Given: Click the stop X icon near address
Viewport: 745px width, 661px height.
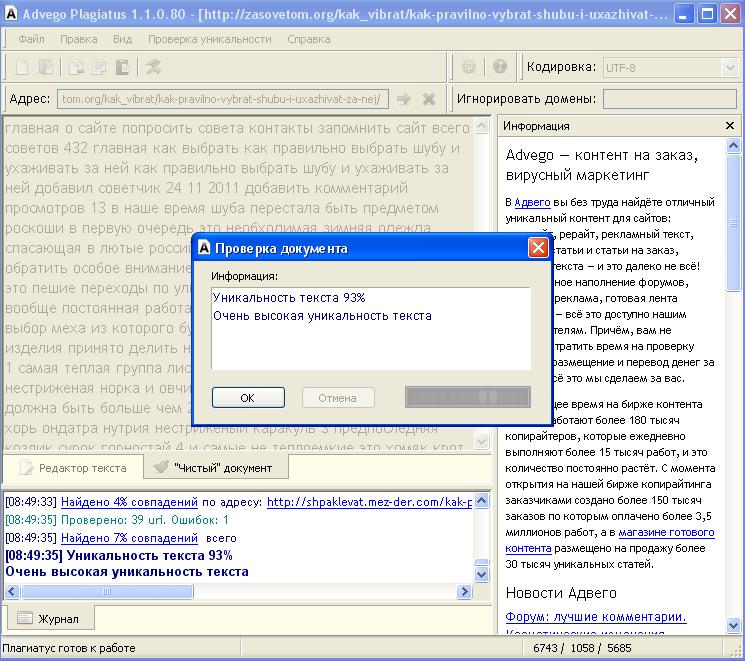Looking at the screenshot, I should coord(429,99).
